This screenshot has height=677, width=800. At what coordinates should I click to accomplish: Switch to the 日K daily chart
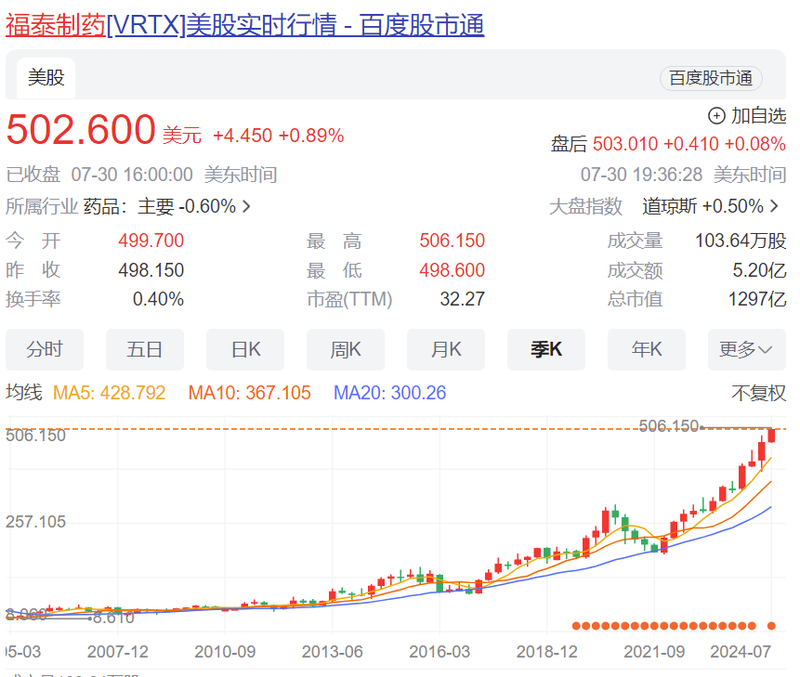pos(245,349)
